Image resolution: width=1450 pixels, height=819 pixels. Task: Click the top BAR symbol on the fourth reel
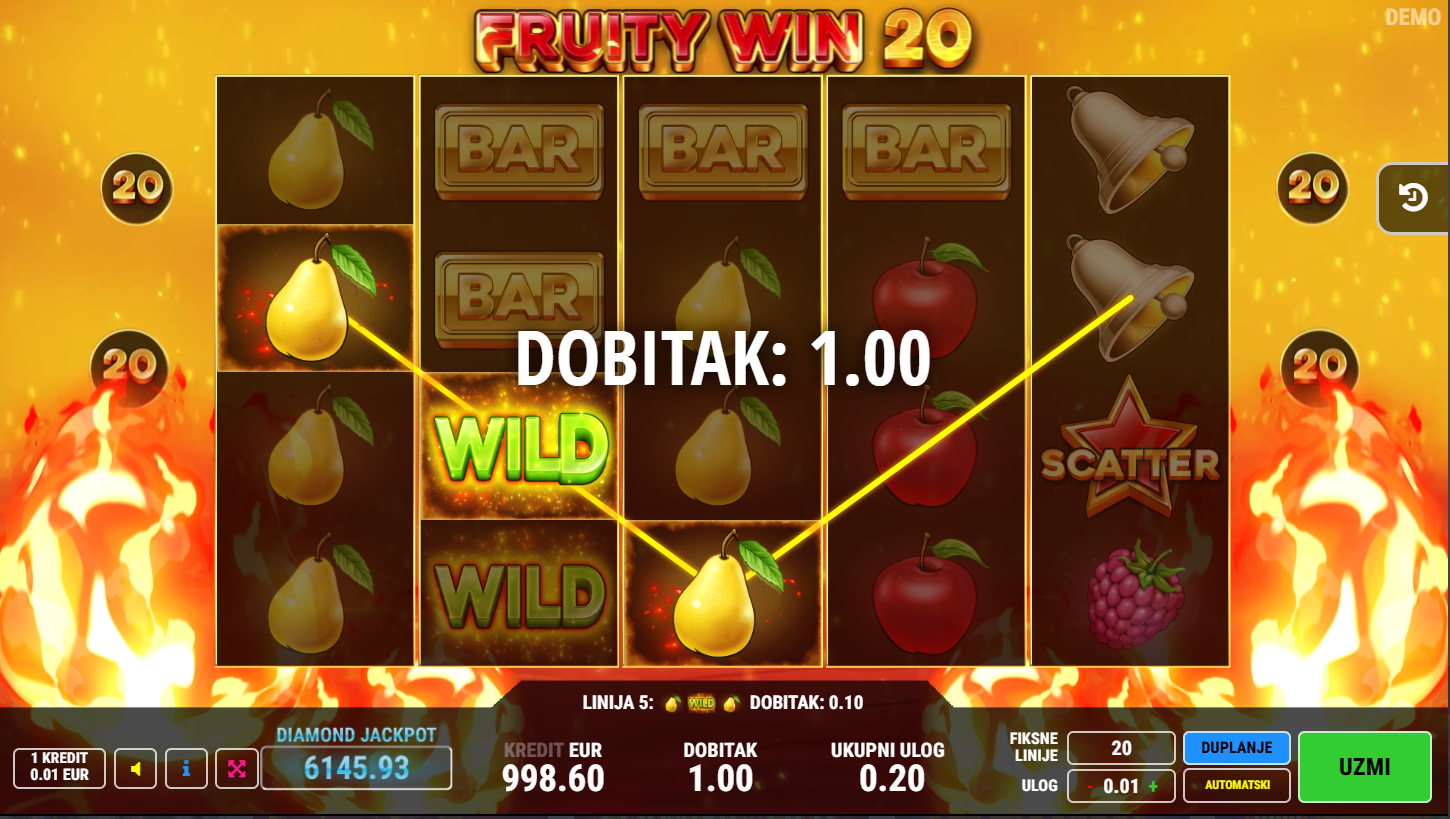925,150
